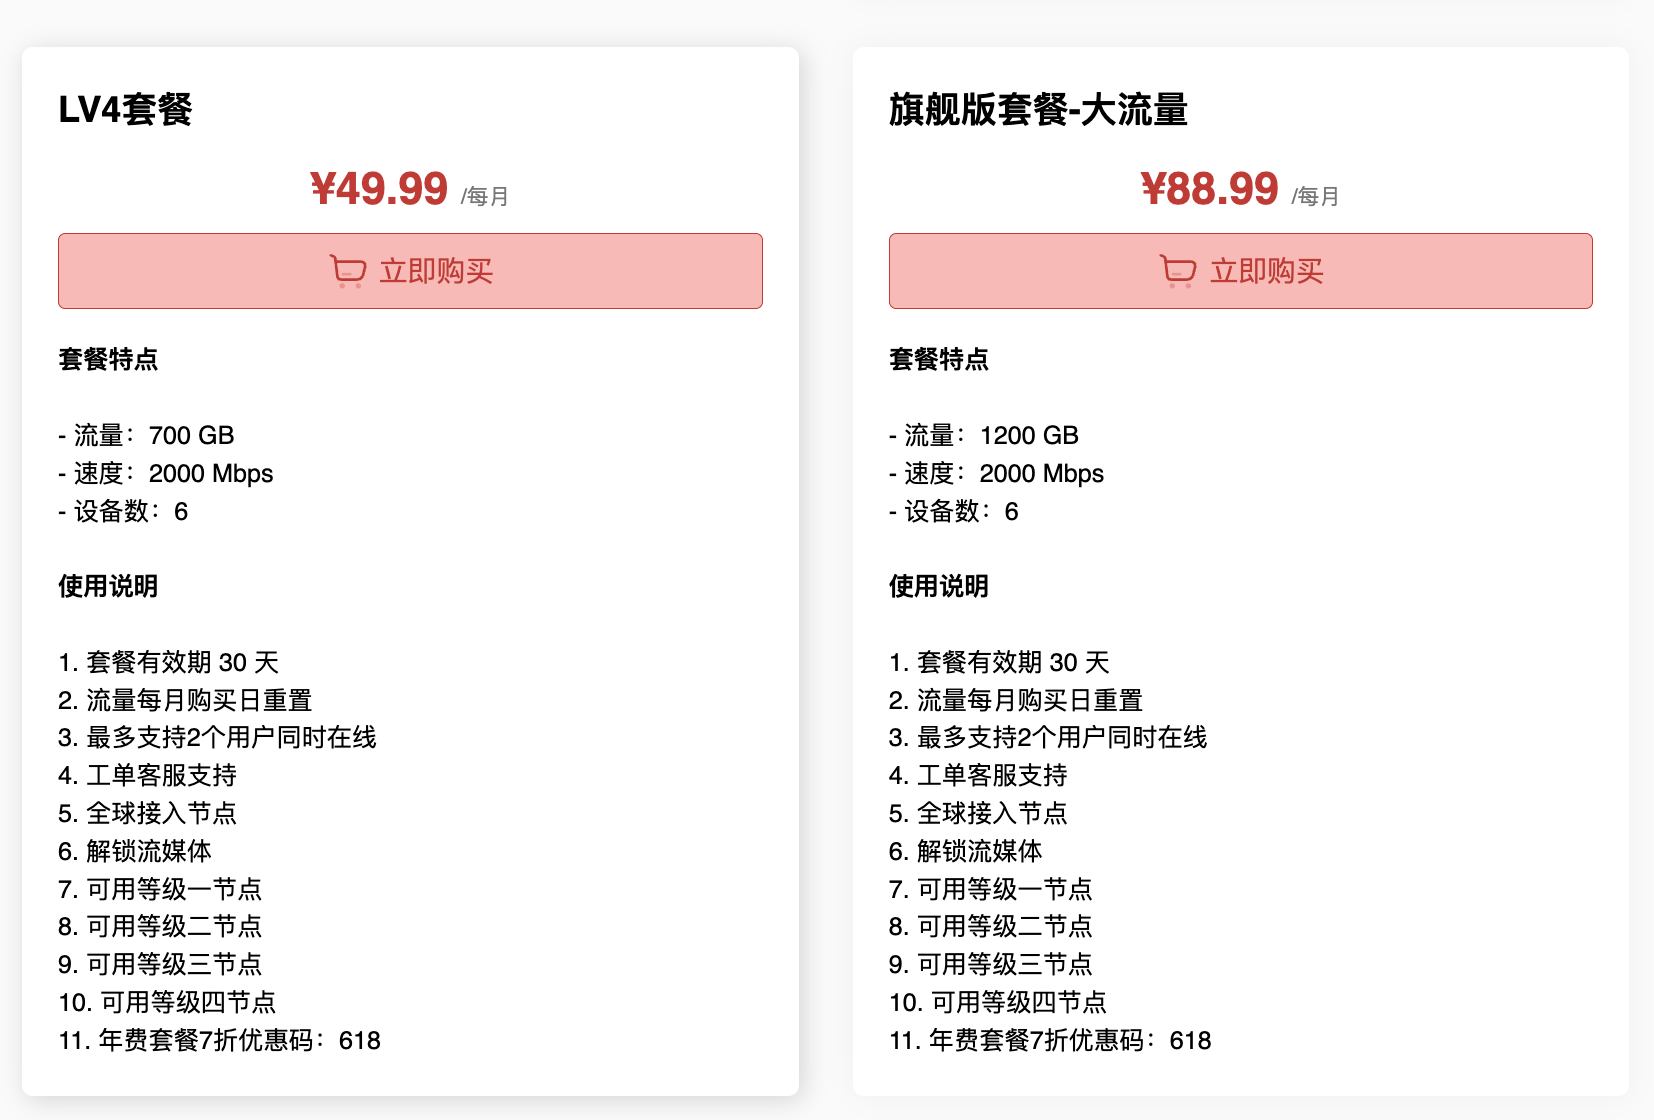Viewport: 1654px width, 1120px height.
Task: Click the 618 discount code on LV4套餐
Action: click(x=358, y=1040)
